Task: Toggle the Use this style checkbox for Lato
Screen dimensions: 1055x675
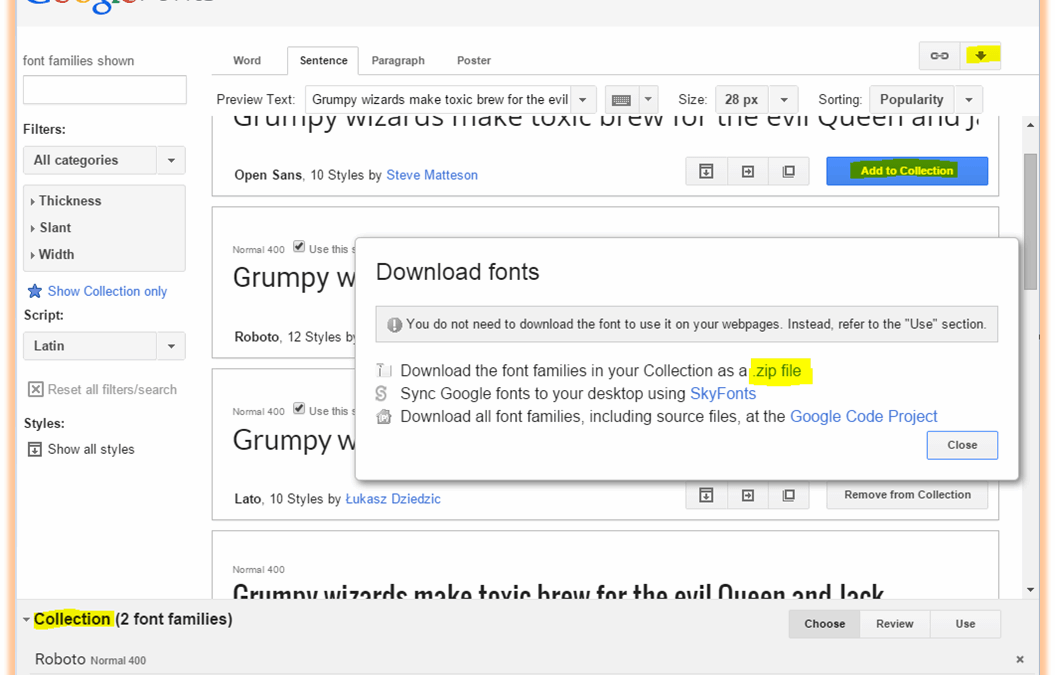Action: [299, 408]
